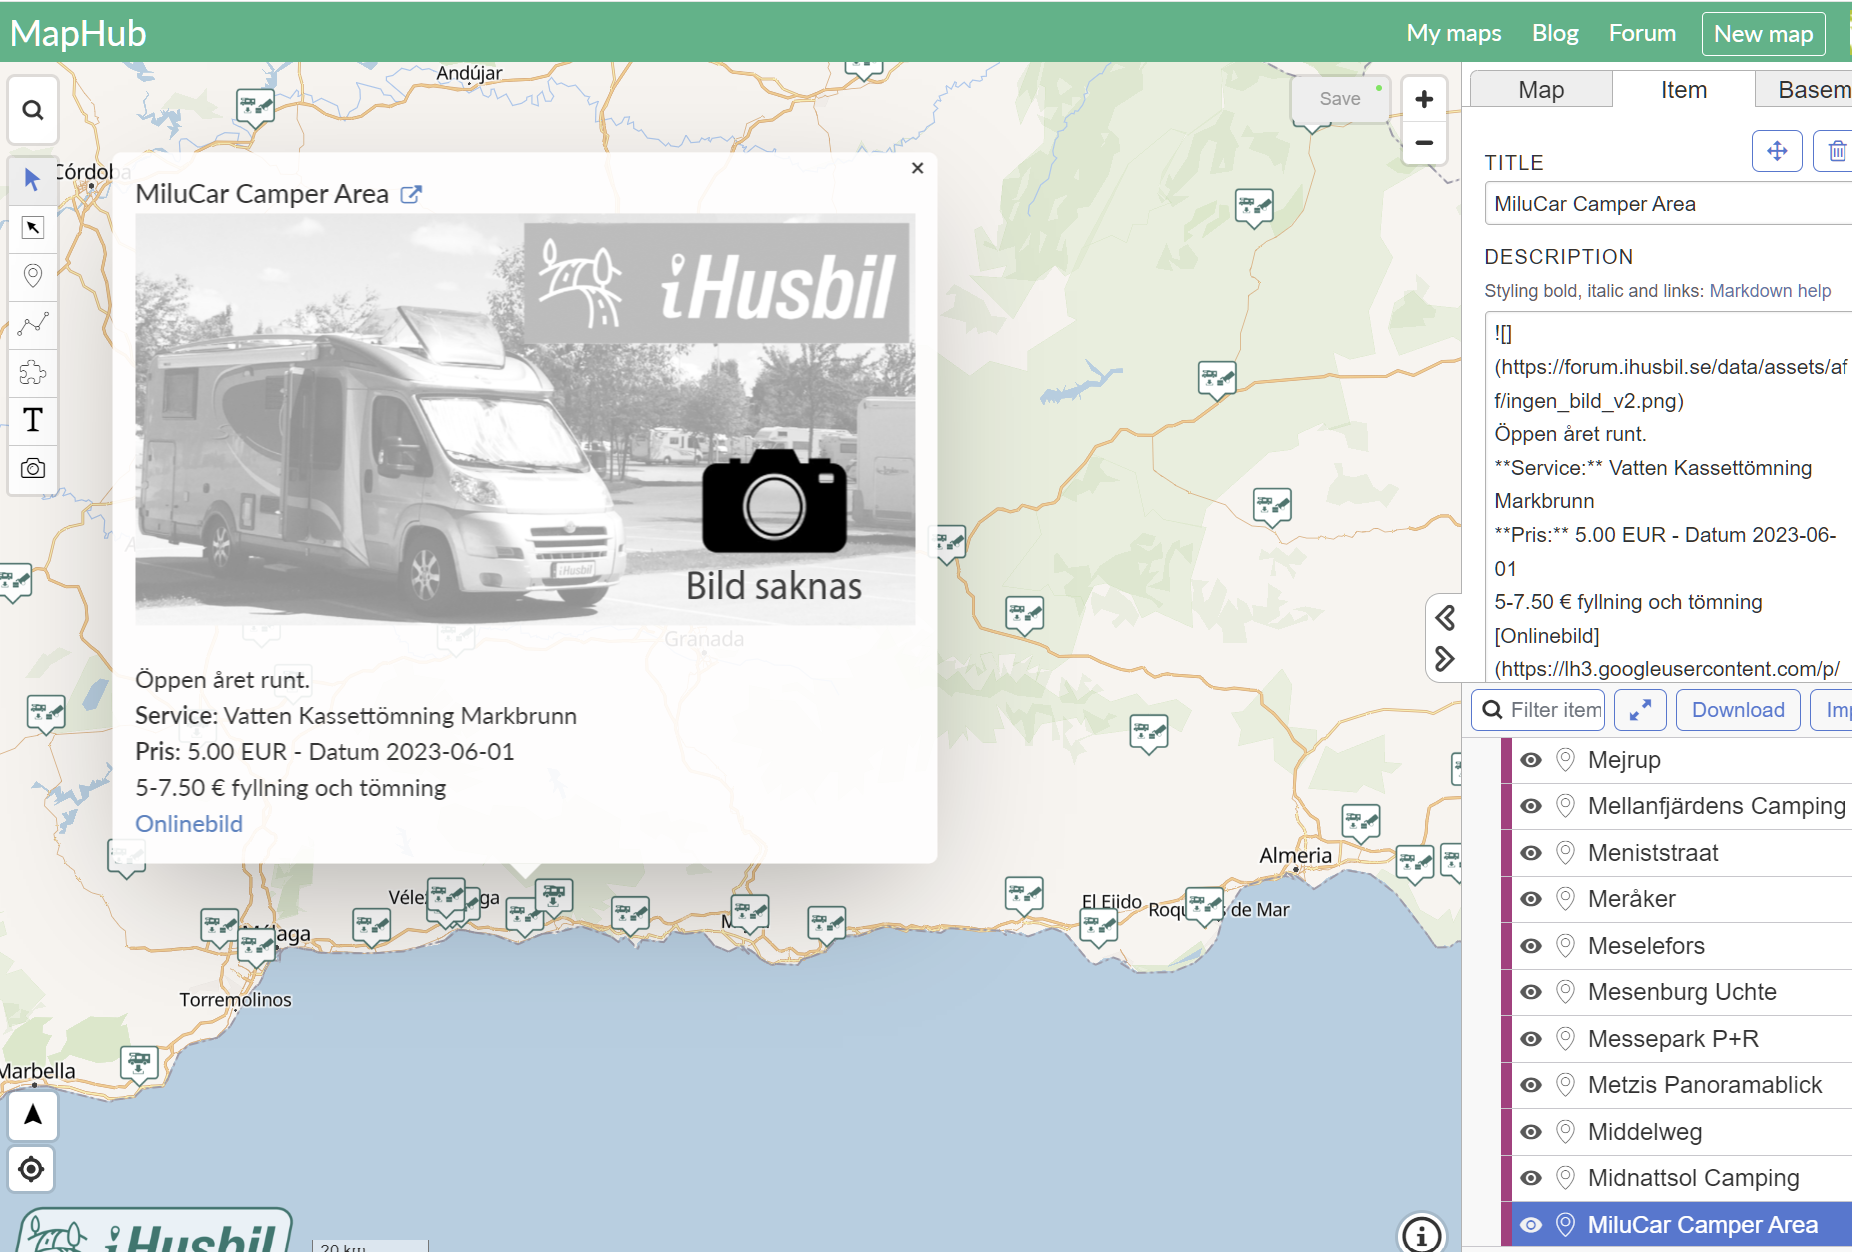Open the Onlinebild link in popup
The height and width of the screenshot is (1252, 1852).
click(x=189, y=824)
